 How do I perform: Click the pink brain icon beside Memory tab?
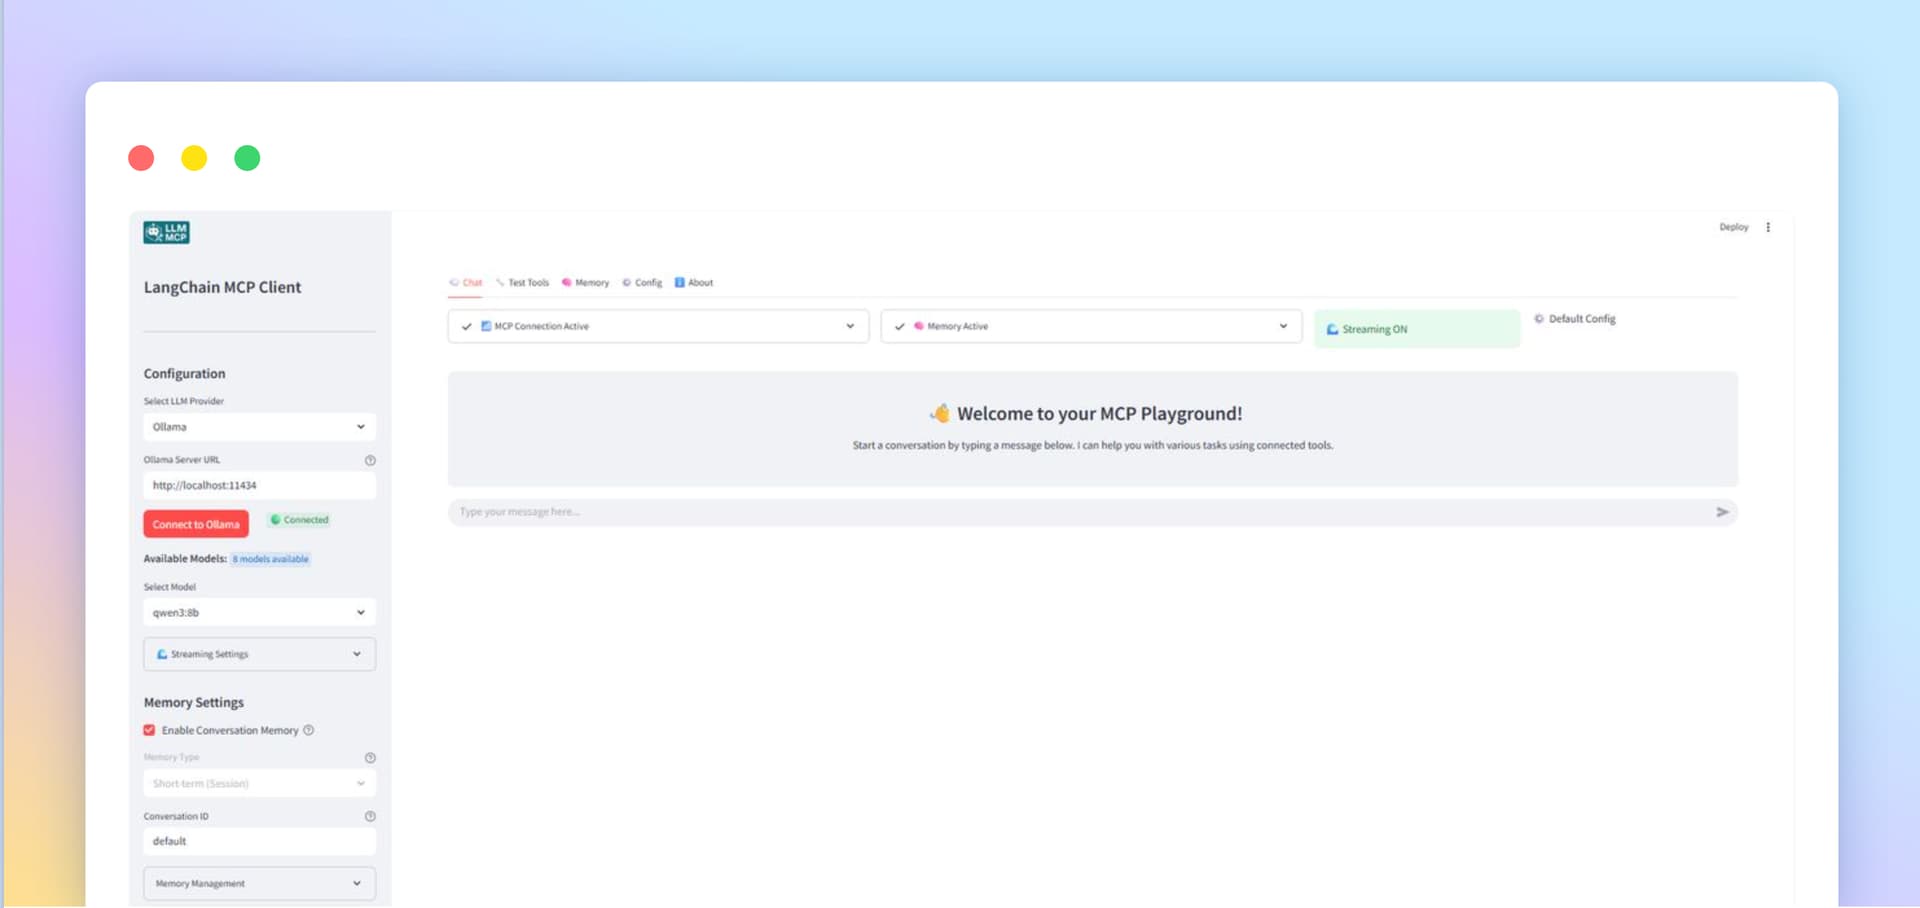click(x=567, y=283)
